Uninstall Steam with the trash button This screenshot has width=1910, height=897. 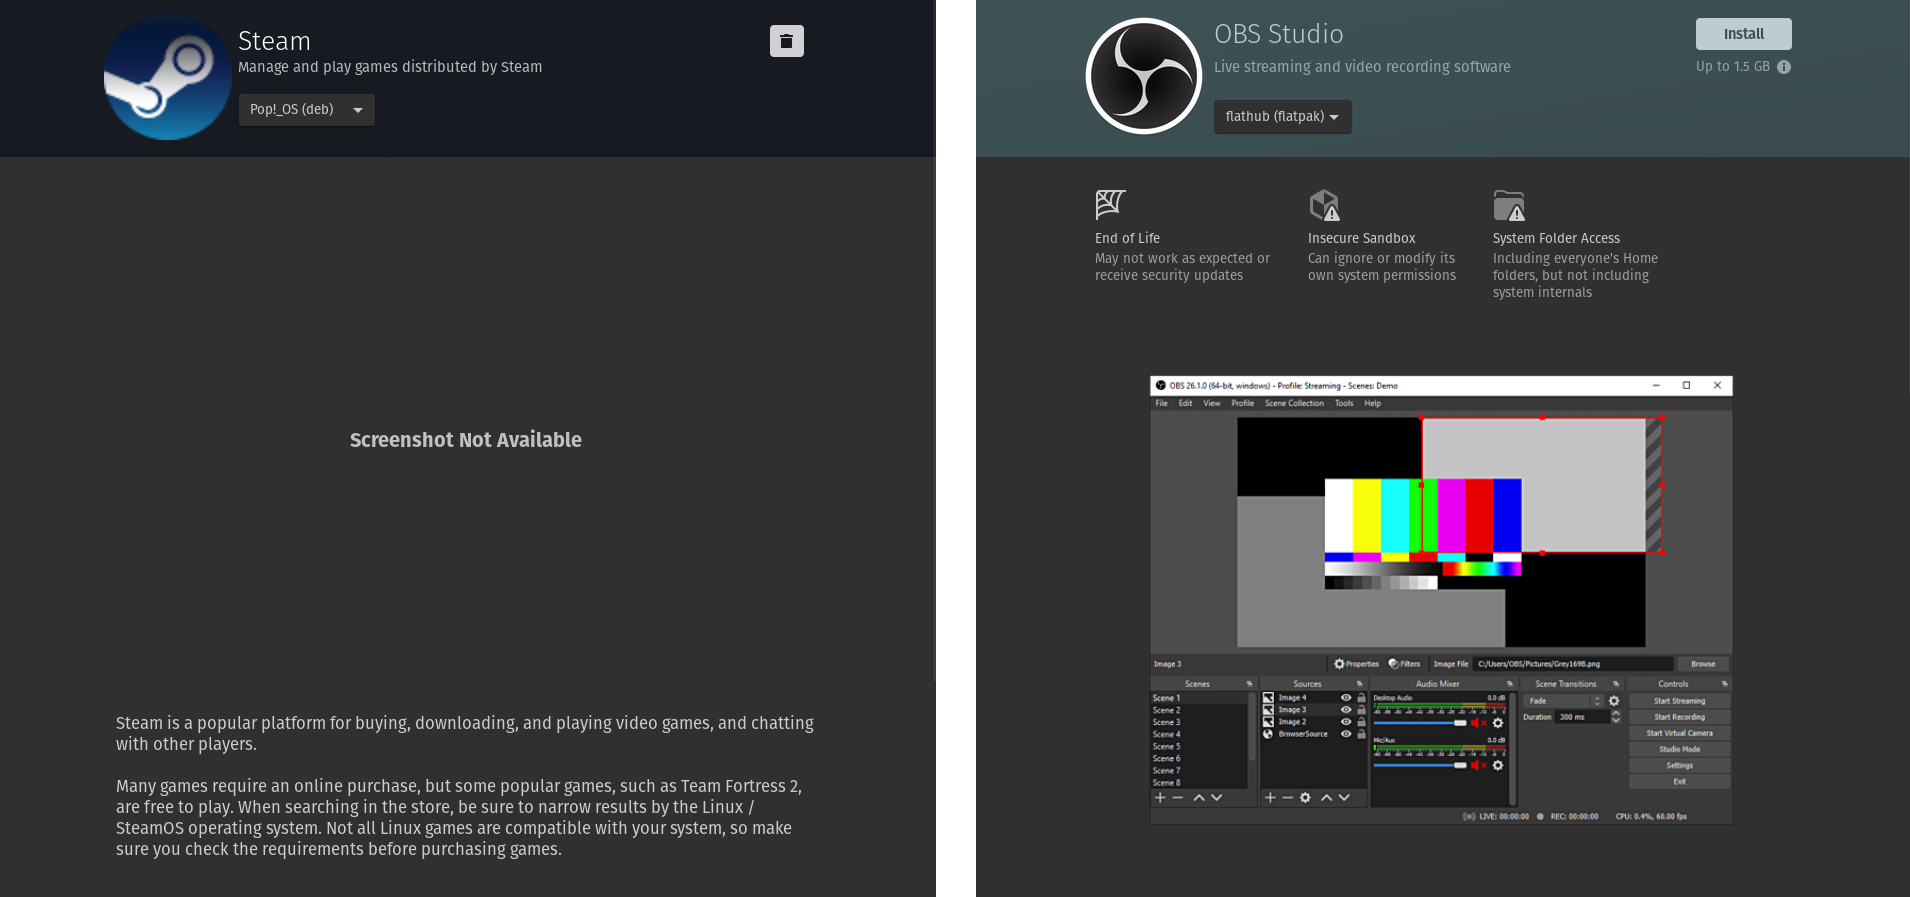coord(786,41)
